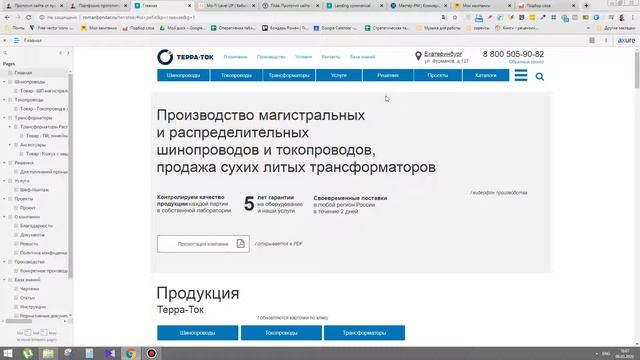Click the grid icon beside the axure logo
Image resolution: width=640 pixels, height=360 pixels.
pyautogui.click(x=592, y=40)
